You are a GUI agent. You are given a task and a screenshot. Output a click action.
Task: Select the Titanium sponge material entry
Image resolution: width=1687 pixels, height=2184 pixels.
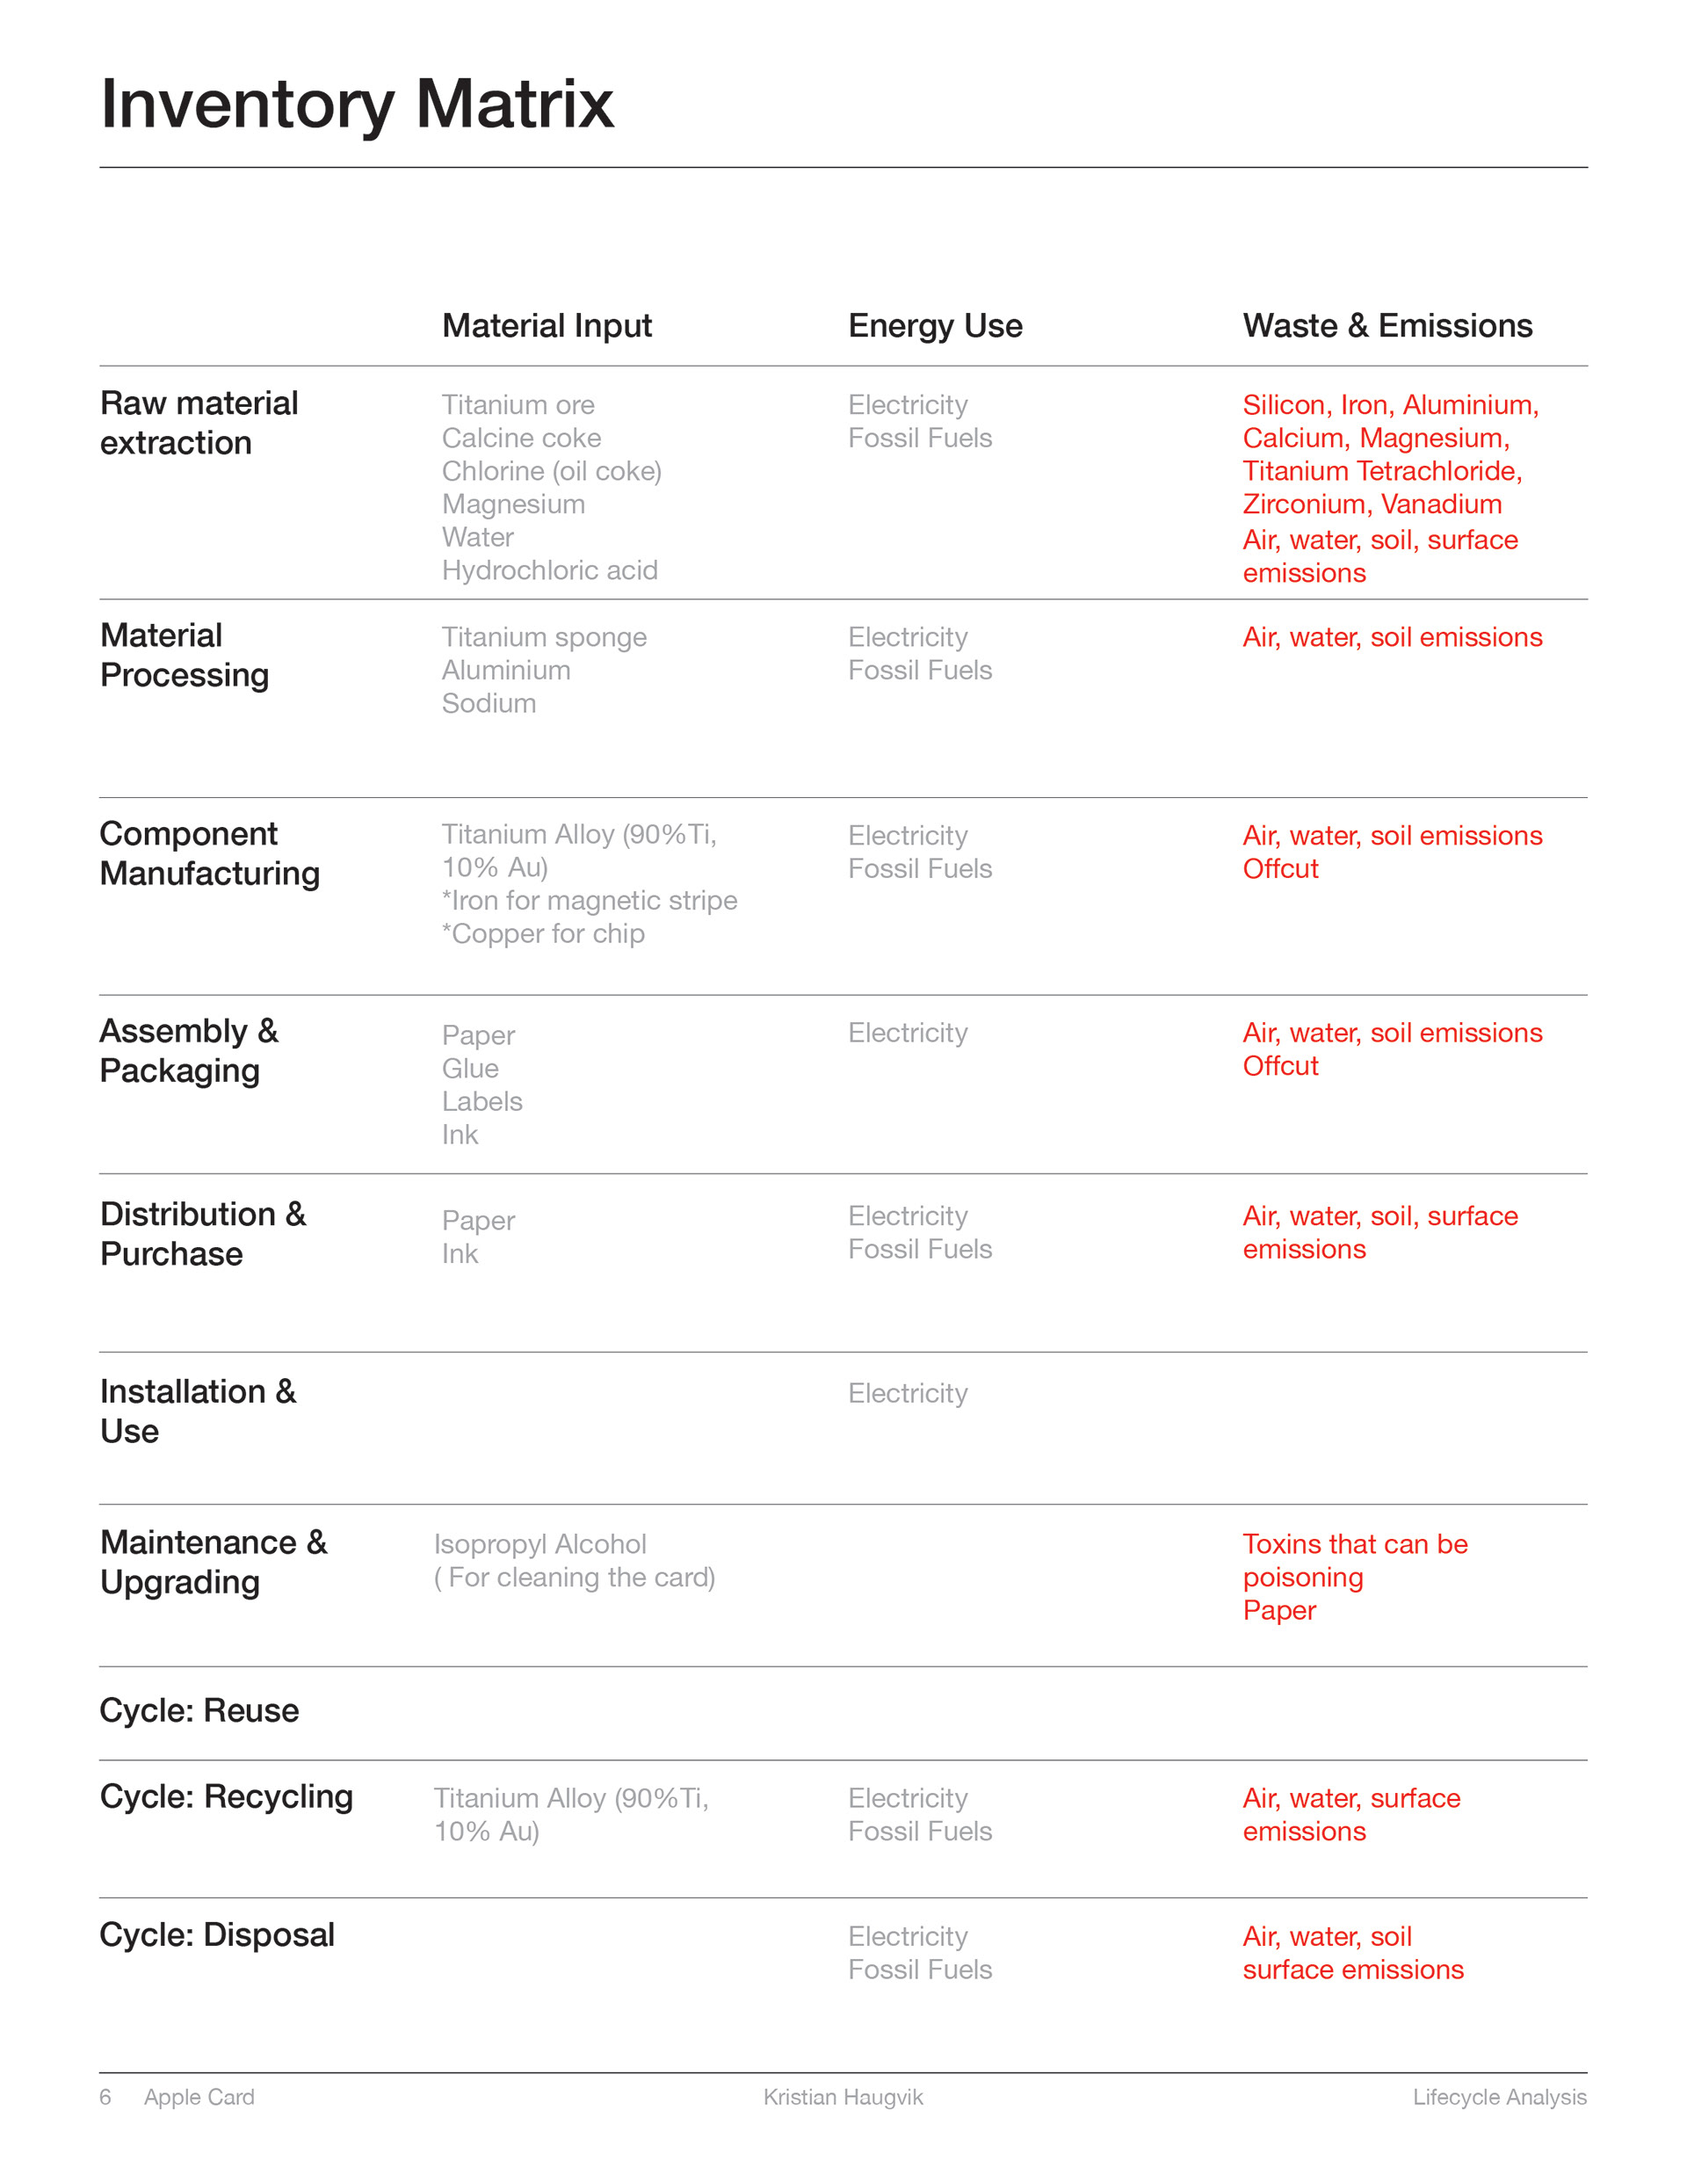[544, 637]
